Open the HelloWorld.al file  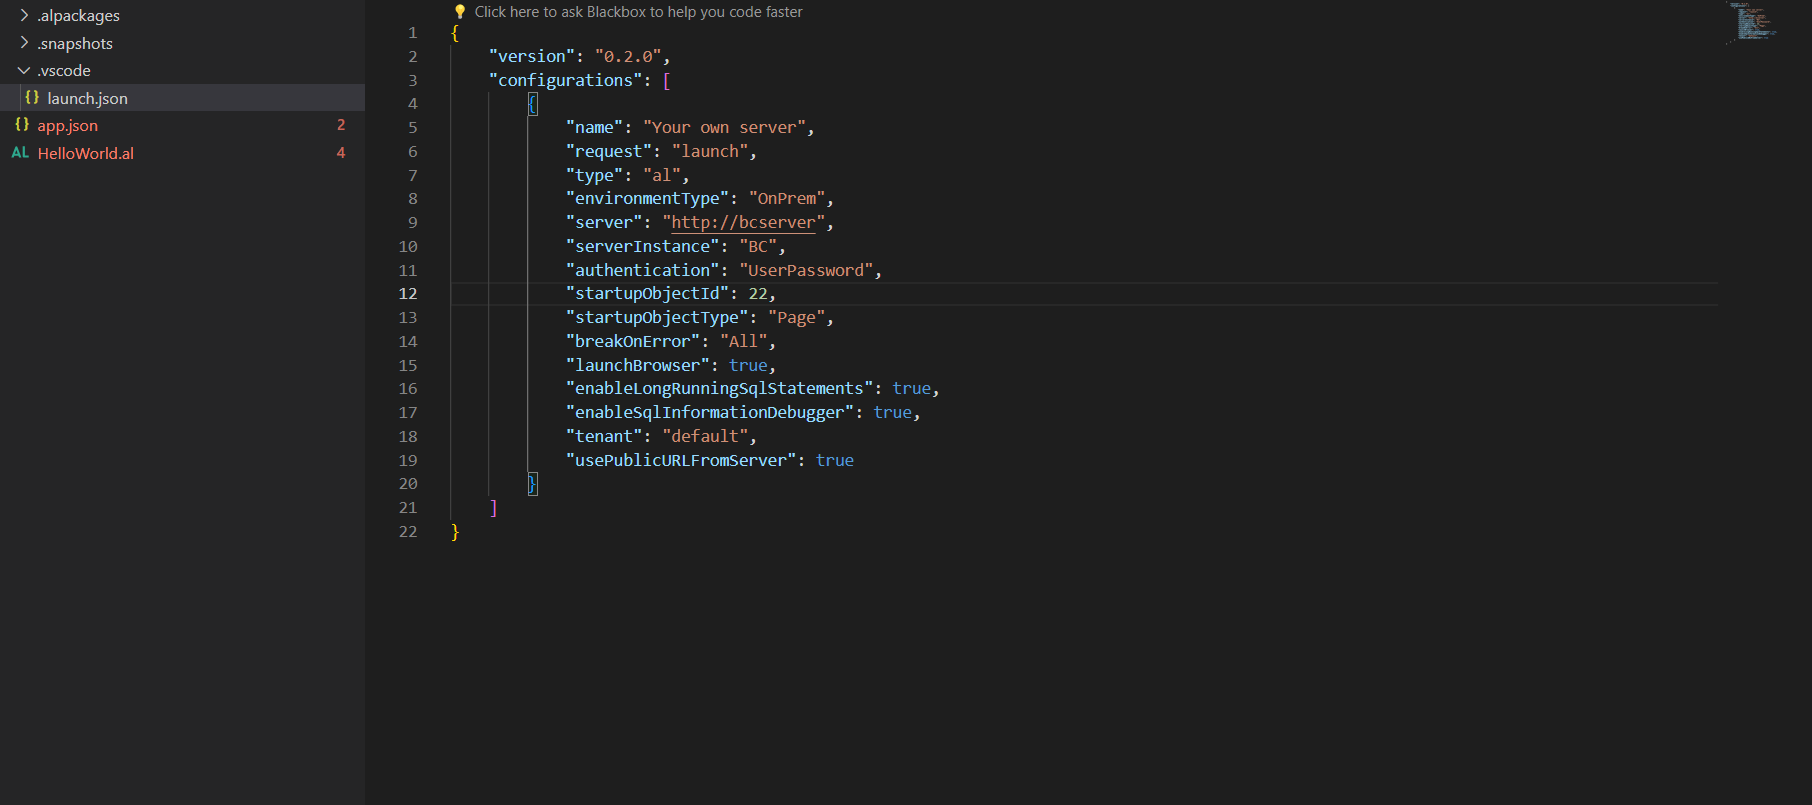click(86, 153)
